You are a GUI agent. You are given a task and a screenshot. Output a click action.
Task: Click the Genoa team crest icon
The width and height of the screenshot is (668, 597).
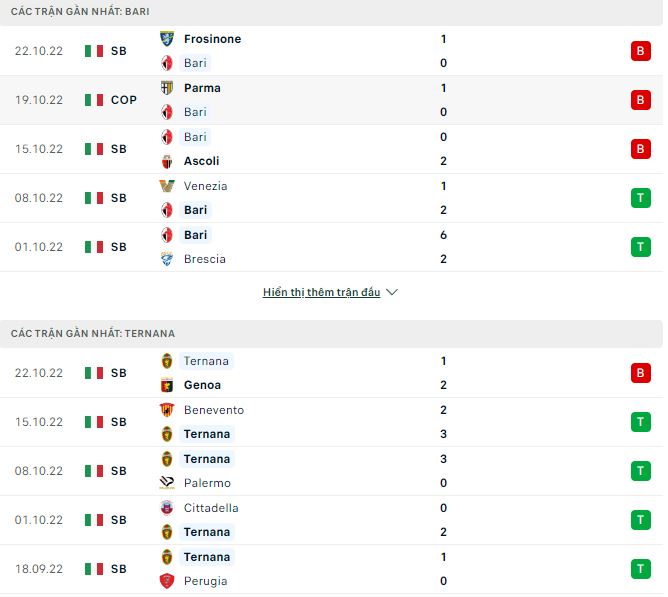pyautogui.click(x=167, y=385)
